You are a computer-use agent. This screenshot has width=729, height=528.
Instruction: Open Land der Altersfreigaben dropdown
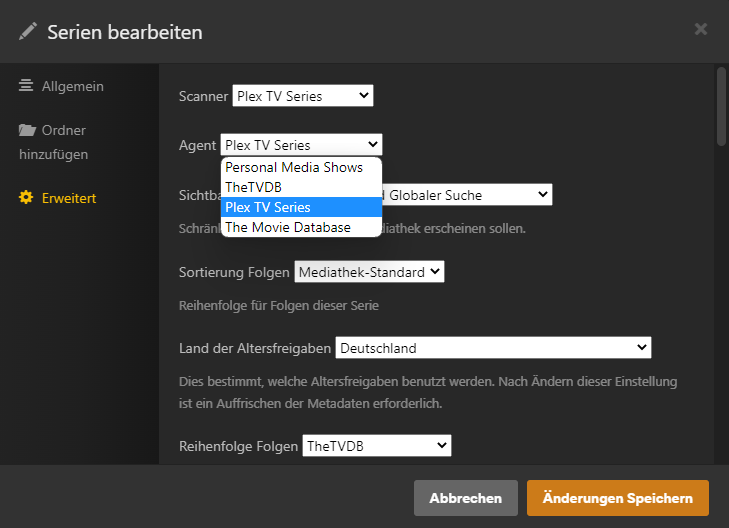point(493,348)
